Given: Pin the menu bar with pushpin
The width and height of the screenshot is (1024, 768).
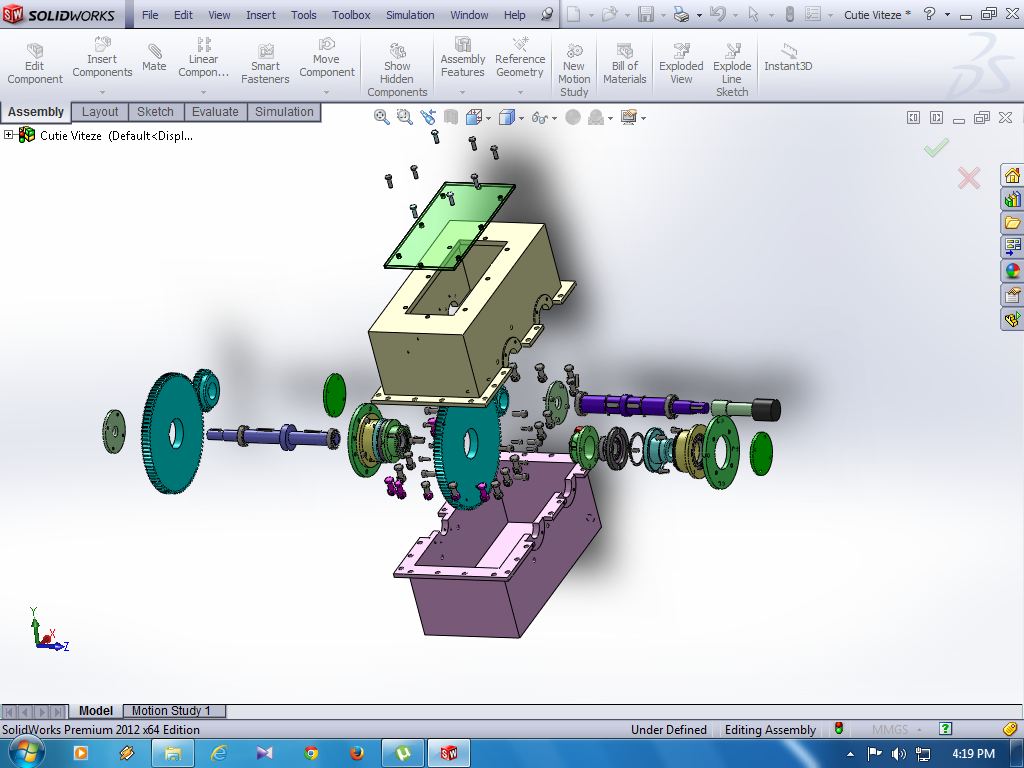Looking at the screenshot, I should 547,14.
